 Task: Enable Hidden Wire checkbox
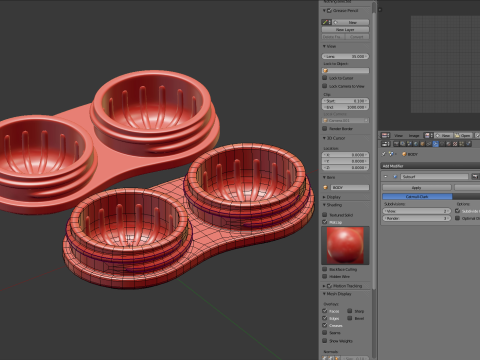tap(325, 276)
